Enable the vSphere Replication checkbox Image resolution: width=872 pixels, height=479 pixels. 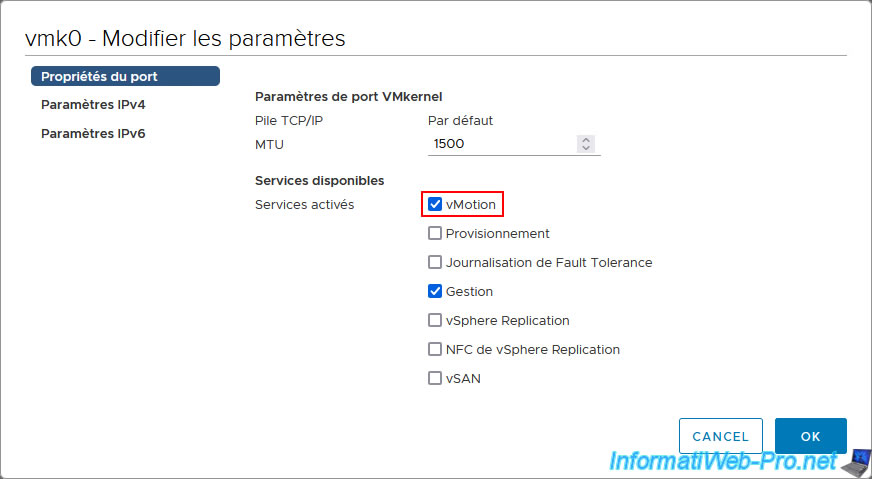[x=434, y=320]
